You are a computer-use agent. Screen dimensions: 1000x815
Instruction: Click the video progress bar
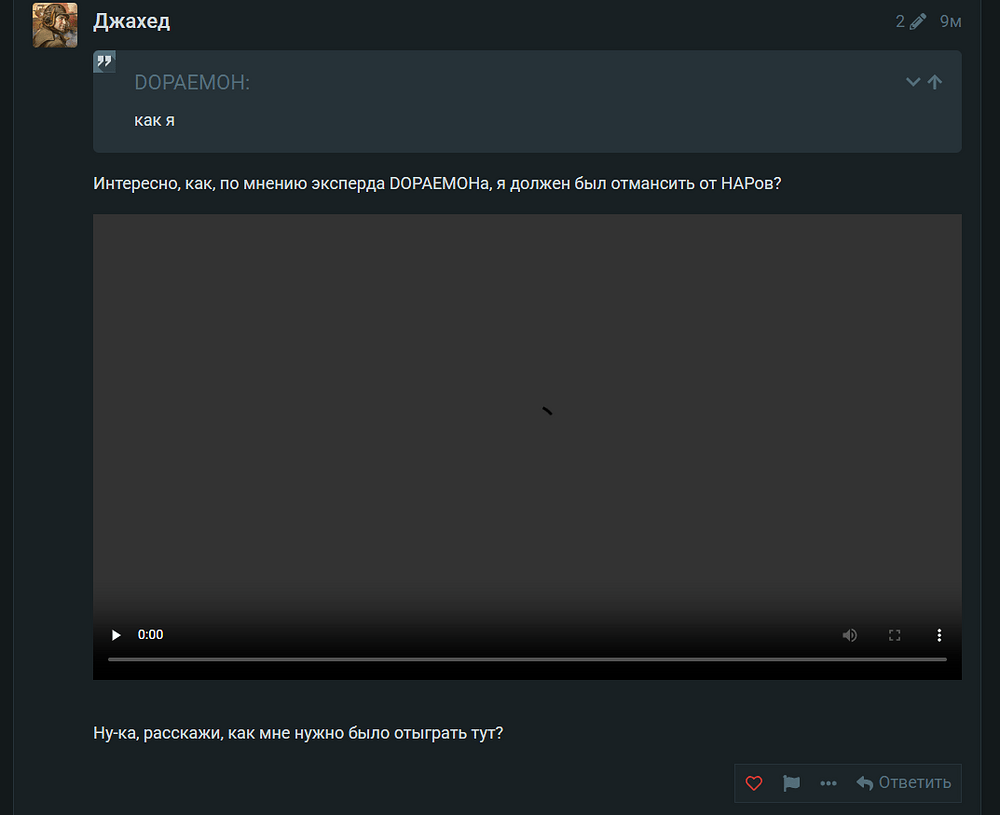pos(527,659)
